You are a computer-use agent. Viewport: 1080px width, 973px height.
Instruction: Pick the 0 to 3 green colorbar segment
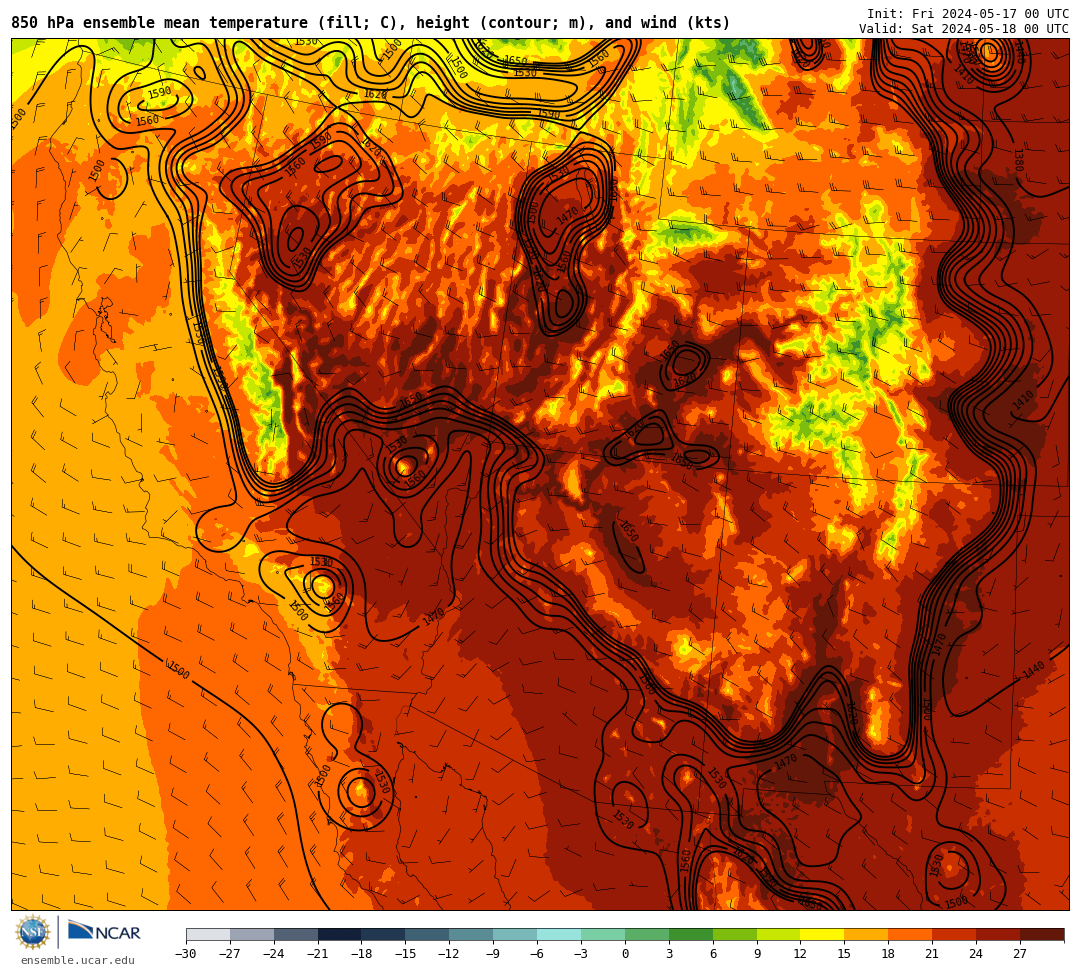coord(647,934)
